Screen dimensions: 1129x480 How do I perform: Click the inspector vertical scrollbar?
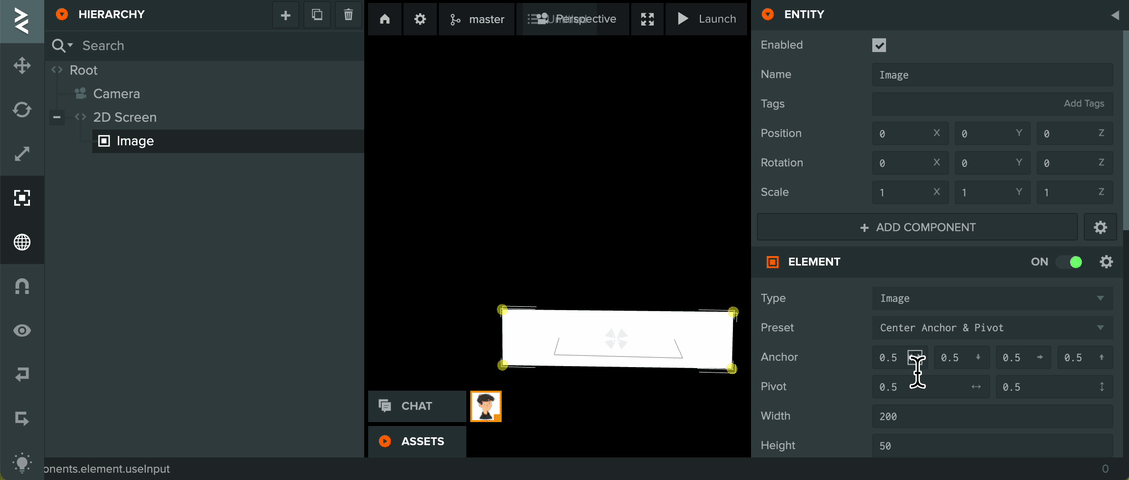point(1125,130)
